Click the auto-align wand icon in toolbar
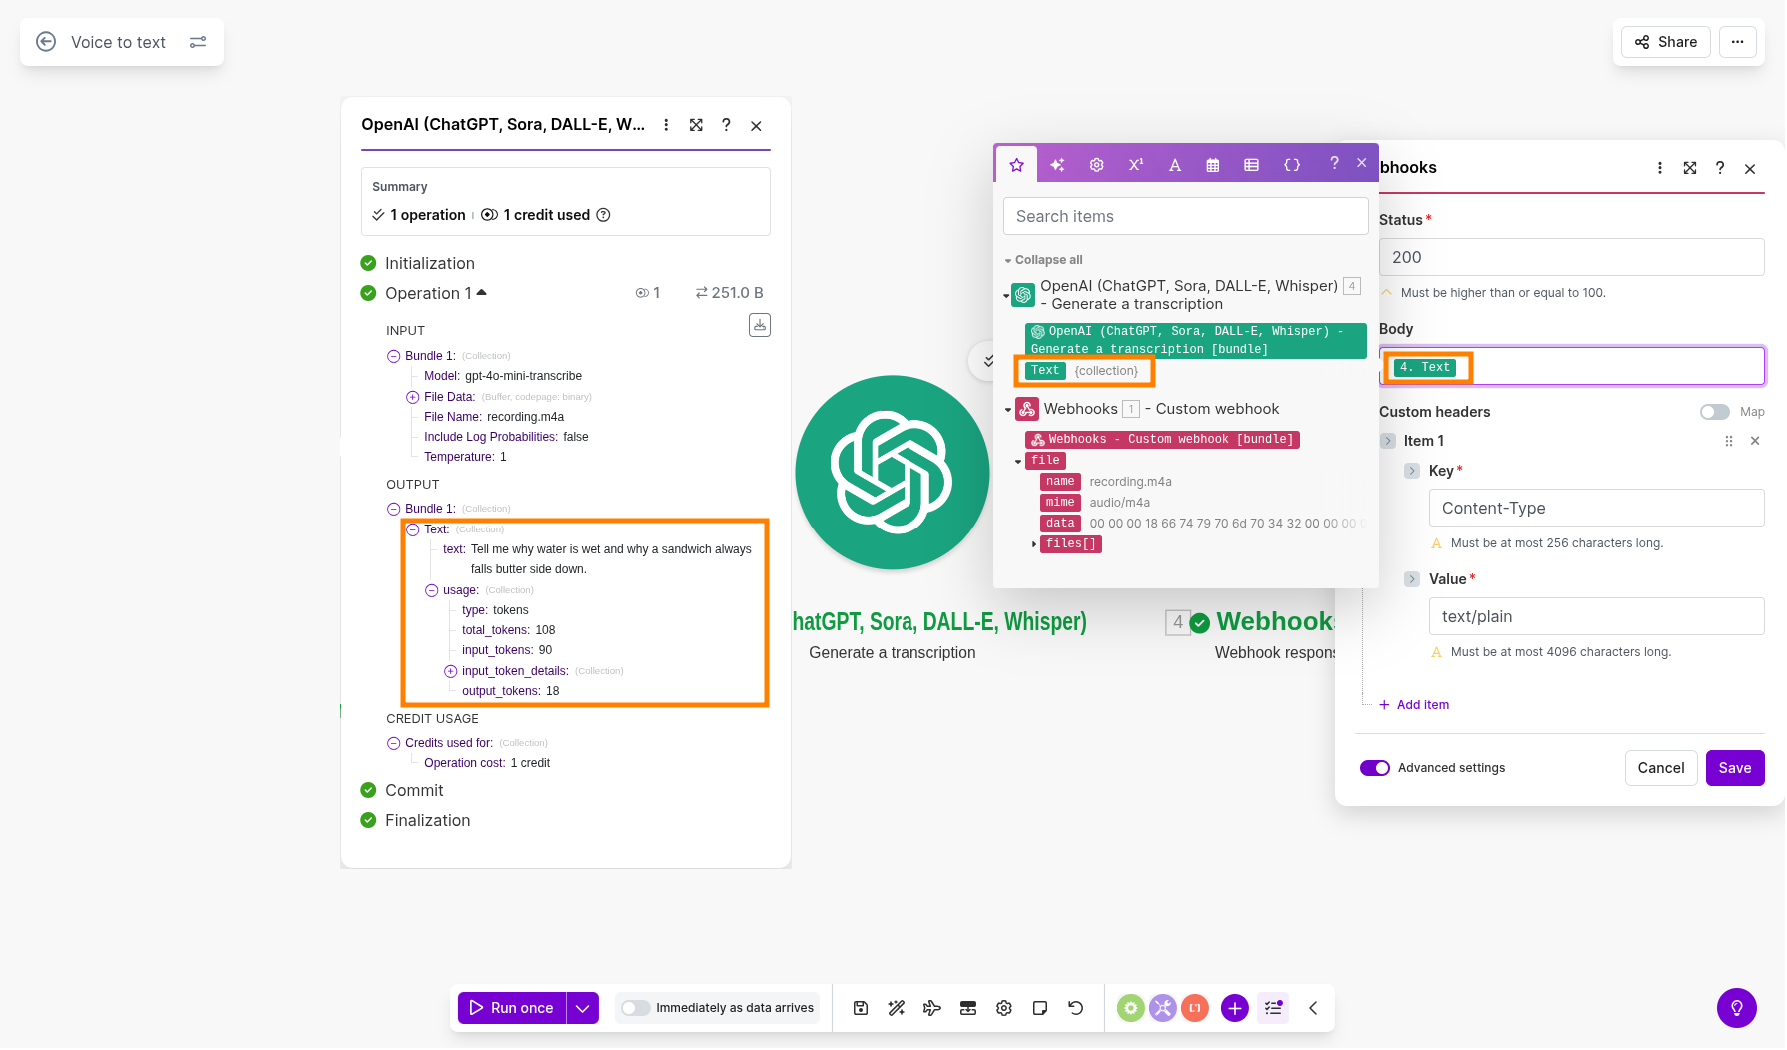 coord(896,1008)
